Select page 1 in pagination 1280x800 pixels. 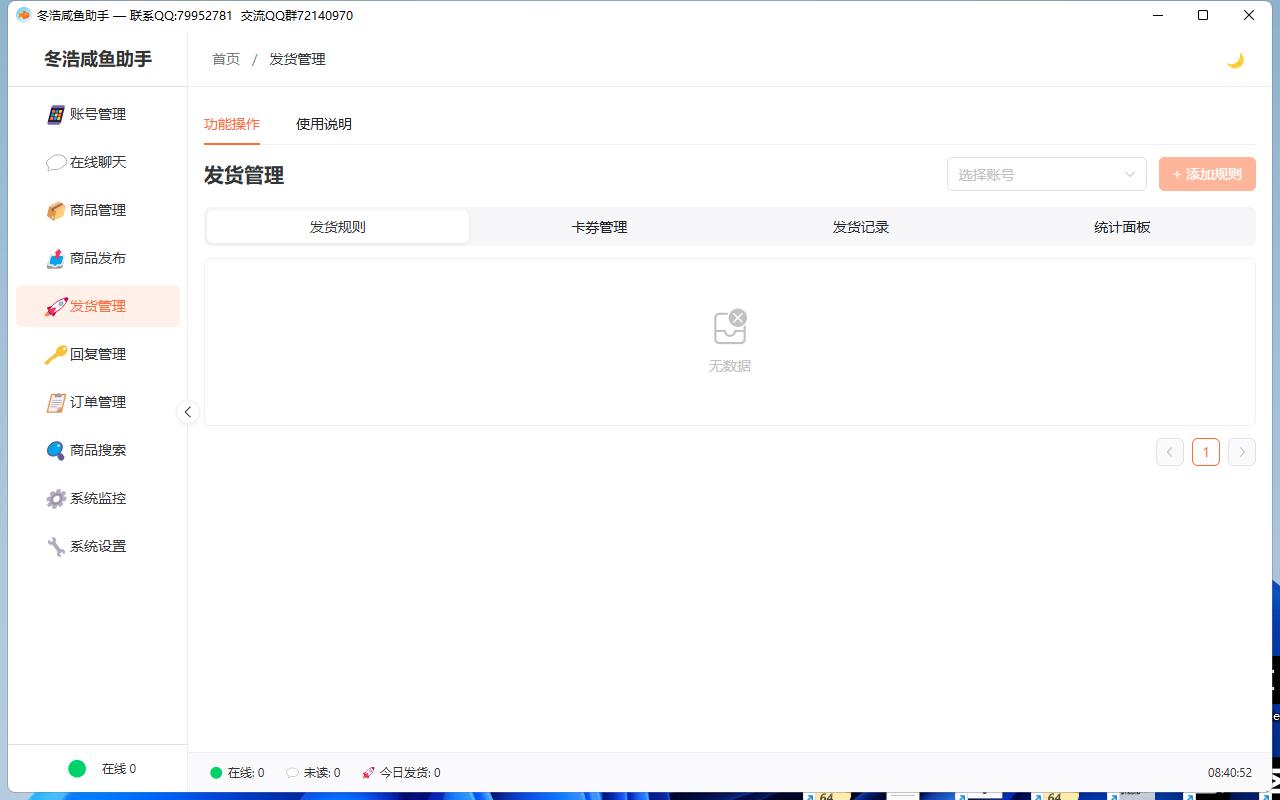coord(1205,452)
